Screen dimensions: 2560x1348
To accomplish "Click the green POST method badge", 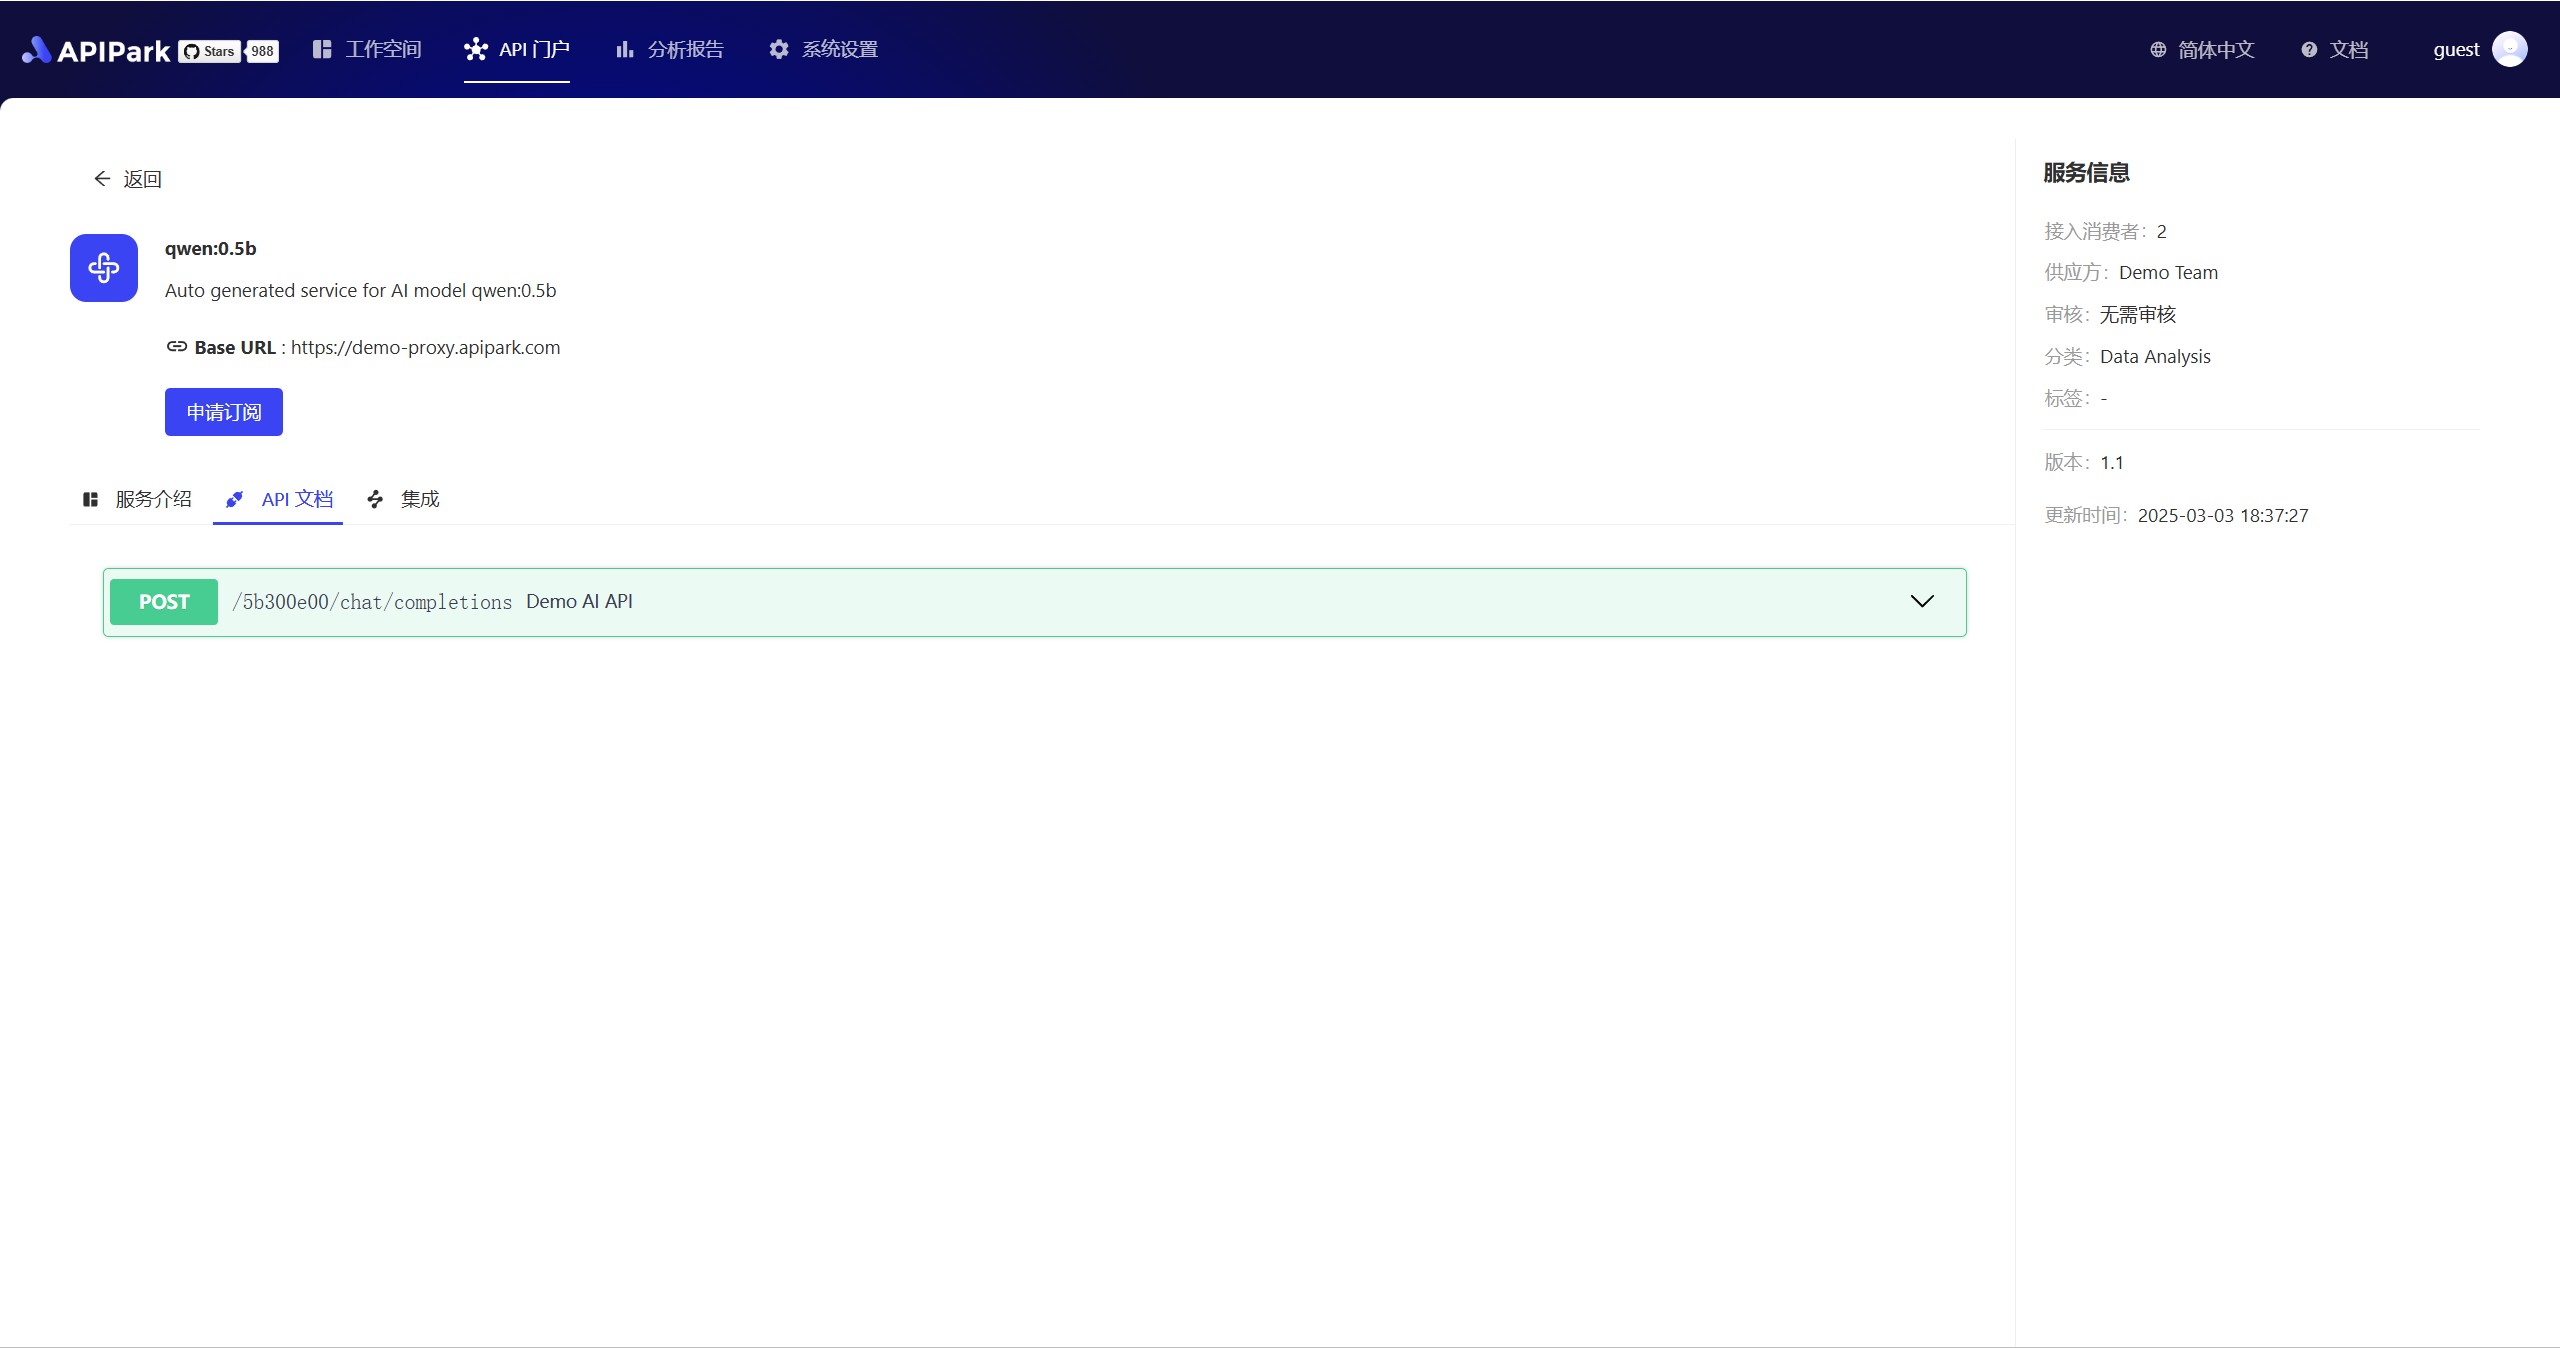I will [164, 602].
